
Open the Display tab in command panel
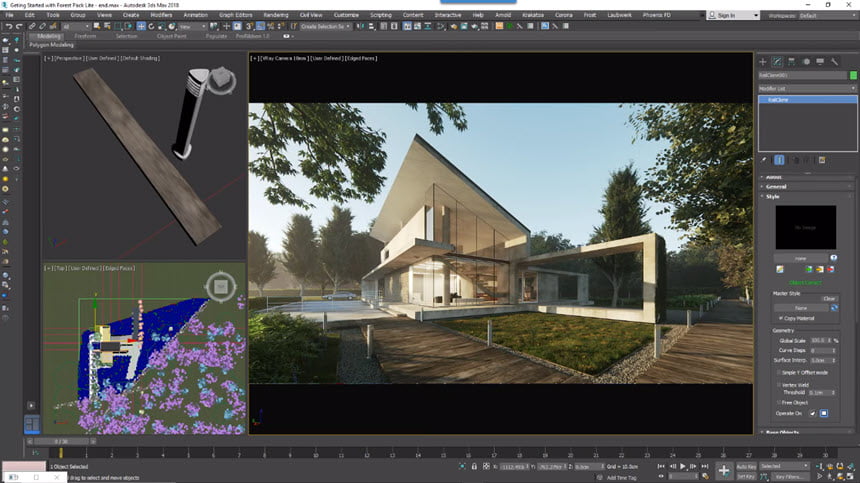(820, 61)
